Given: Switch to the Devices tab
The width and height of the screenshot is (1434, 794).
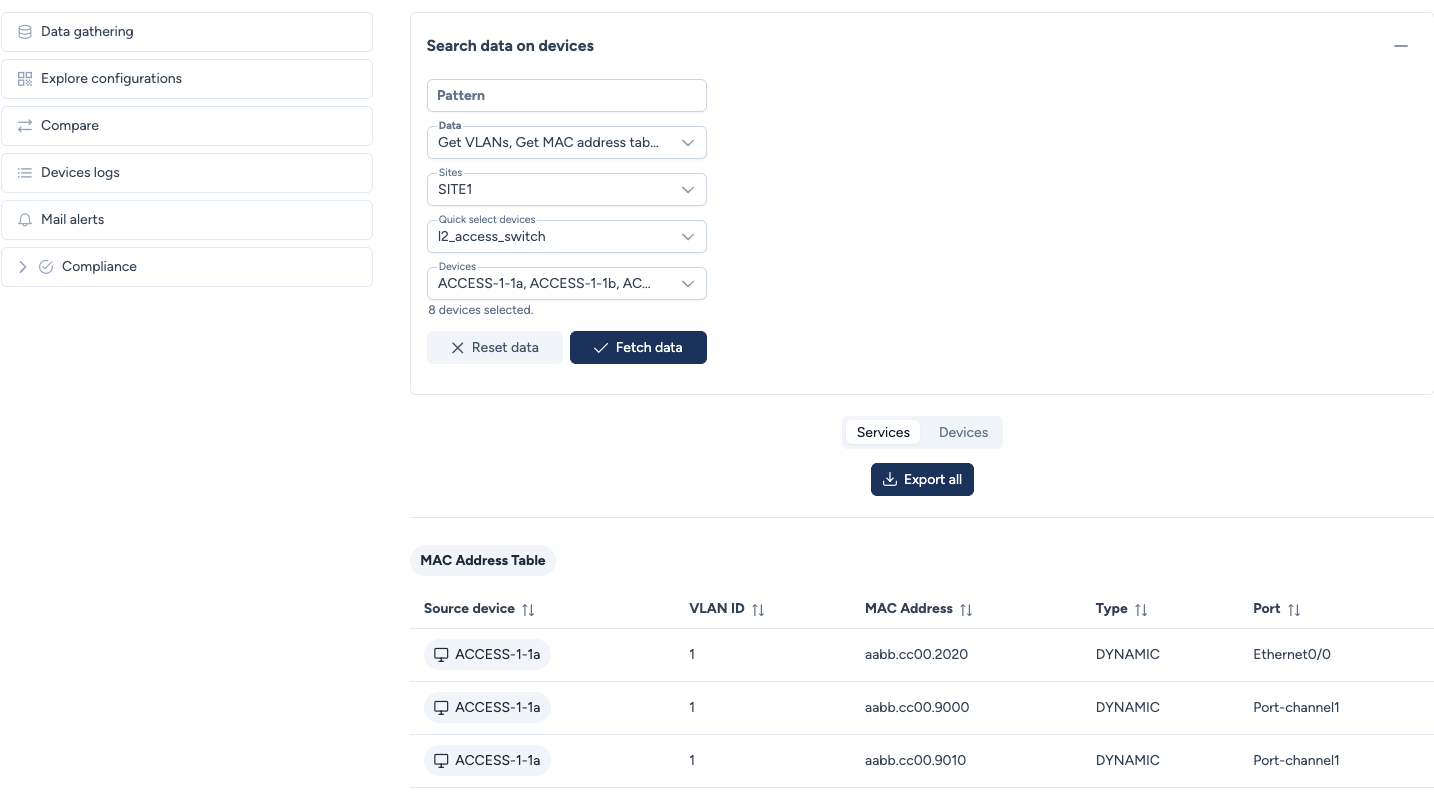Looking at the screenshot, I should coord(963,433).
